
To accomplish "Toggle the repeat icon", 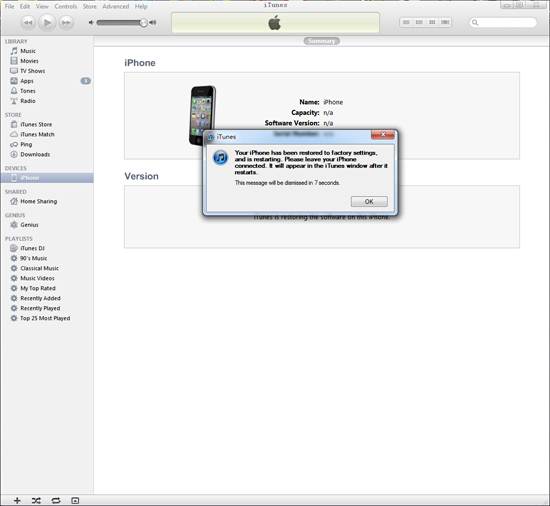I will pyautogui.click(x=56, y=500).
